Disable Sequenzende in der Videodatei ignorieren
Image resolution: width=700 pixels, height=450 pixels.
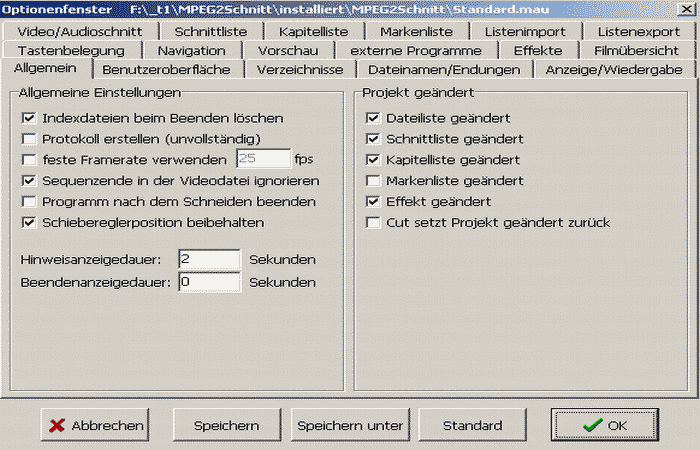28,181
